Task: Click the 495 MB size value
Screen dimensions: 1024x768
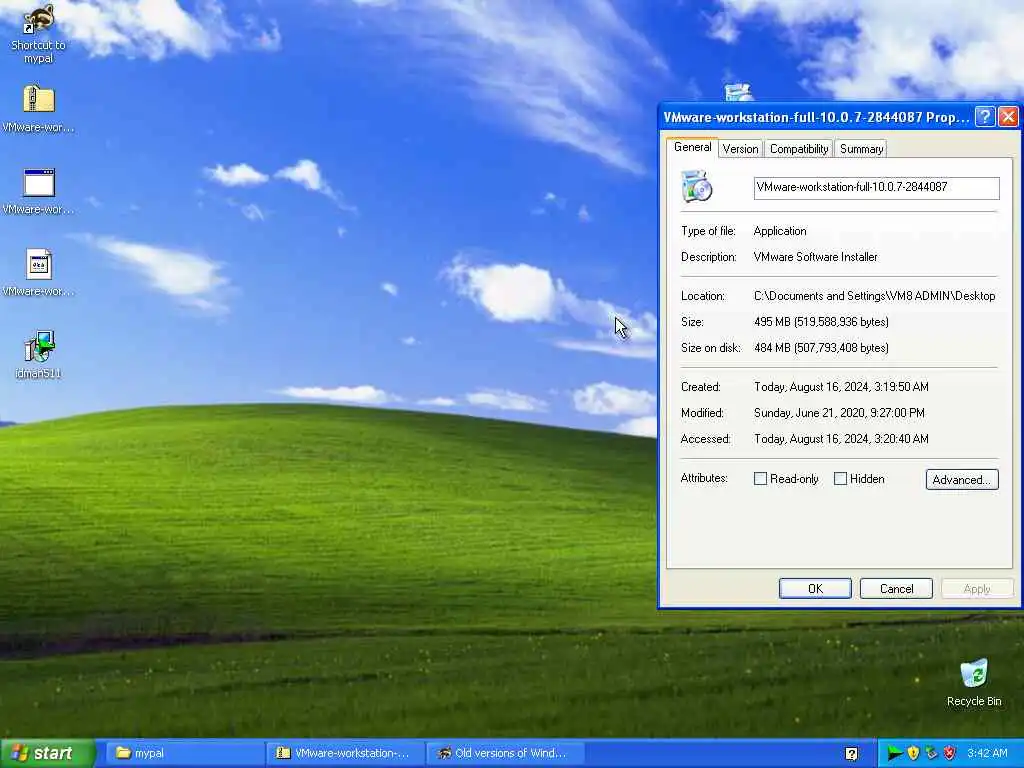Action: pos(821,322)
